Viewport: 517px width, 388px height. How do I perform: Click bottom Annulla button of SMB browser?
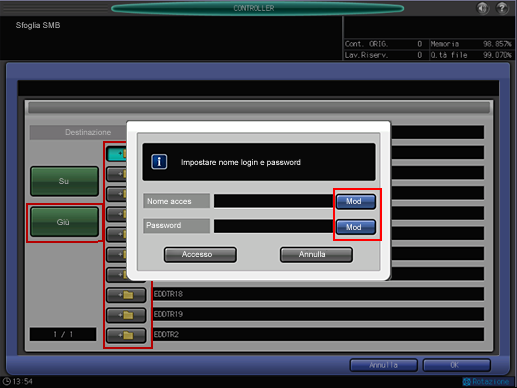pyautogui.click(x=383, y=365)
